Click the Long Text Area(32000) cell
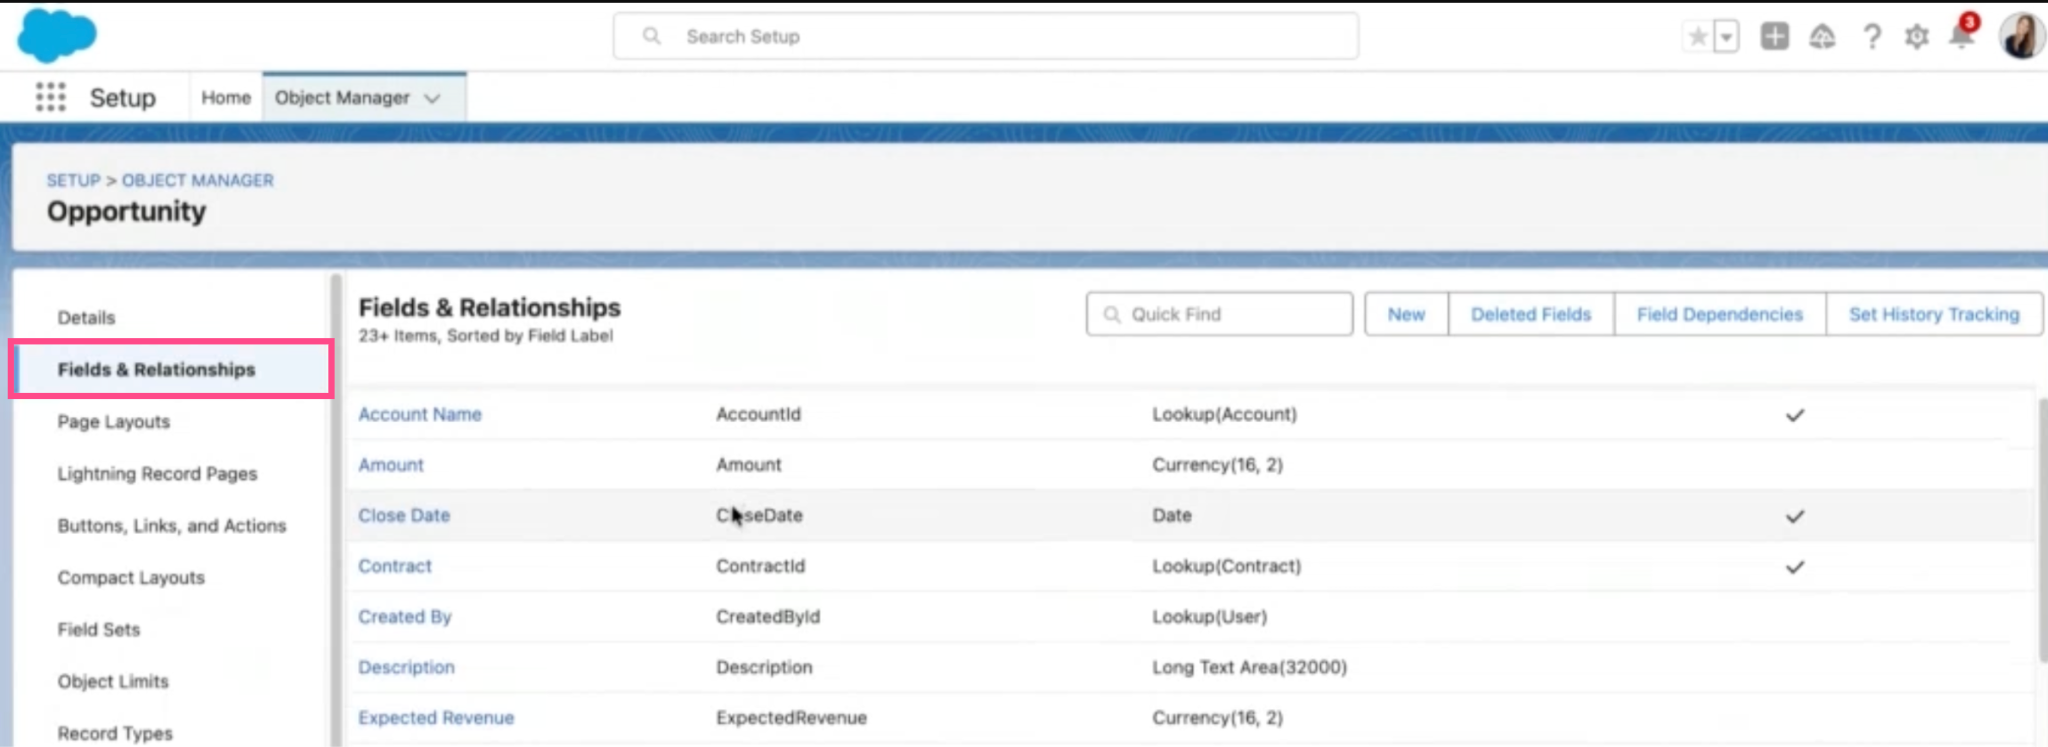This screenshot has height=747, width=2048. point(1249,667)
